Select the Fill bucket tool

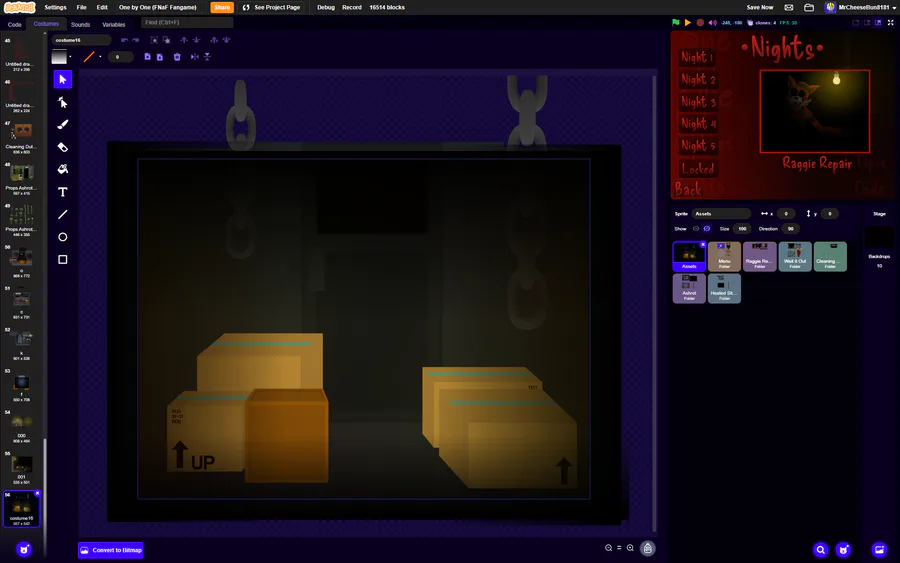tap(63, 169)
